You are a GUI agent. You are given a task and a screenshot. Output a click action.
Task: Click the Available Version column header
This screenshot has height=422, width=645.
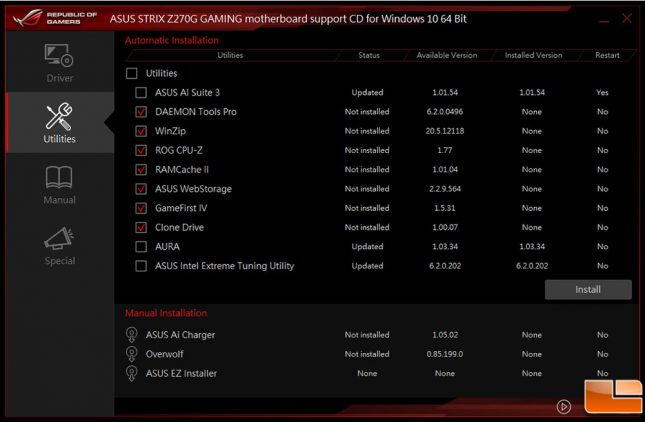point(447,55)
